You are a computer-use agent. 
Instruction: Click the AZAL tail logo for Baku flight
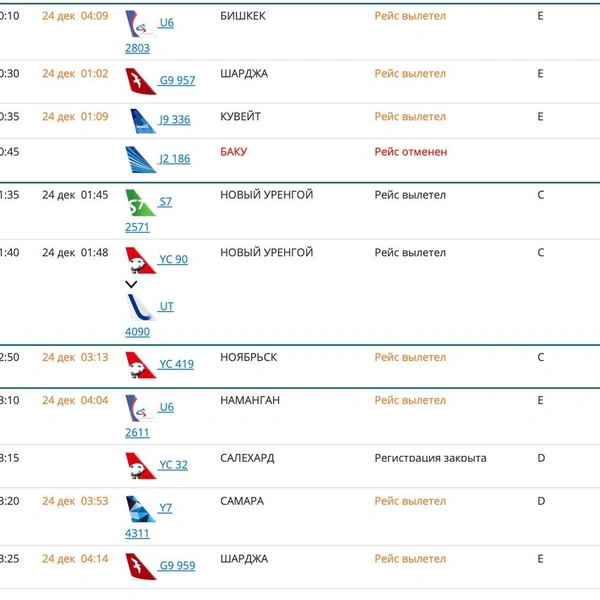pos(140,160)
